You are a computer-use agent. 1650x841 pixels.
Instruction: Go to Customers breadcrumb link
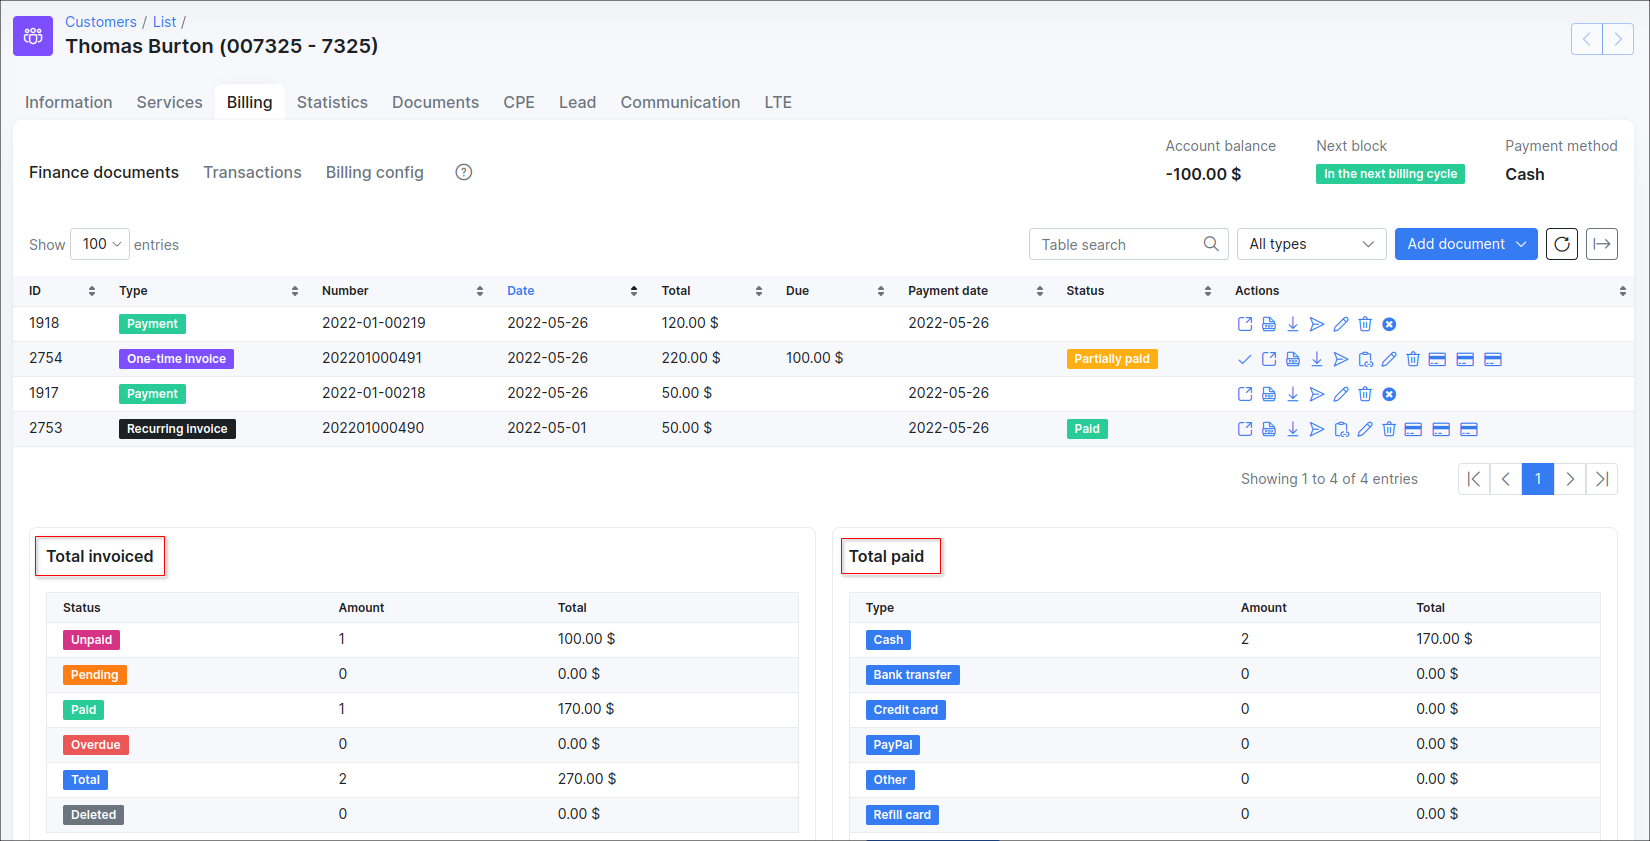[101, 22]
